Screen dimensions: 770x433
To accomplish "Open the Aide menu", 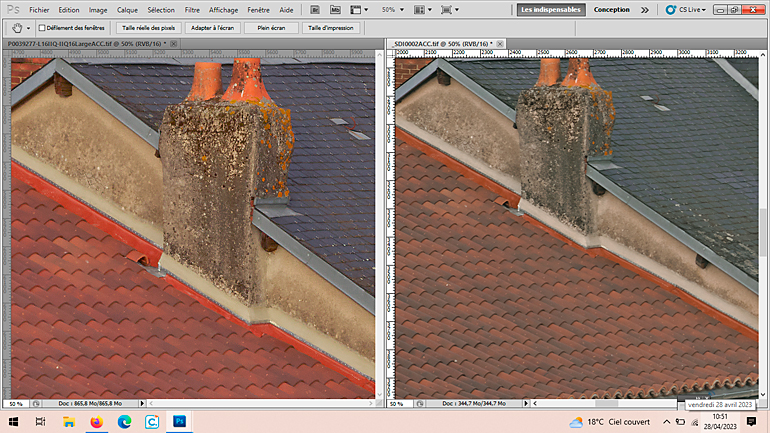I will click(286, 10).
